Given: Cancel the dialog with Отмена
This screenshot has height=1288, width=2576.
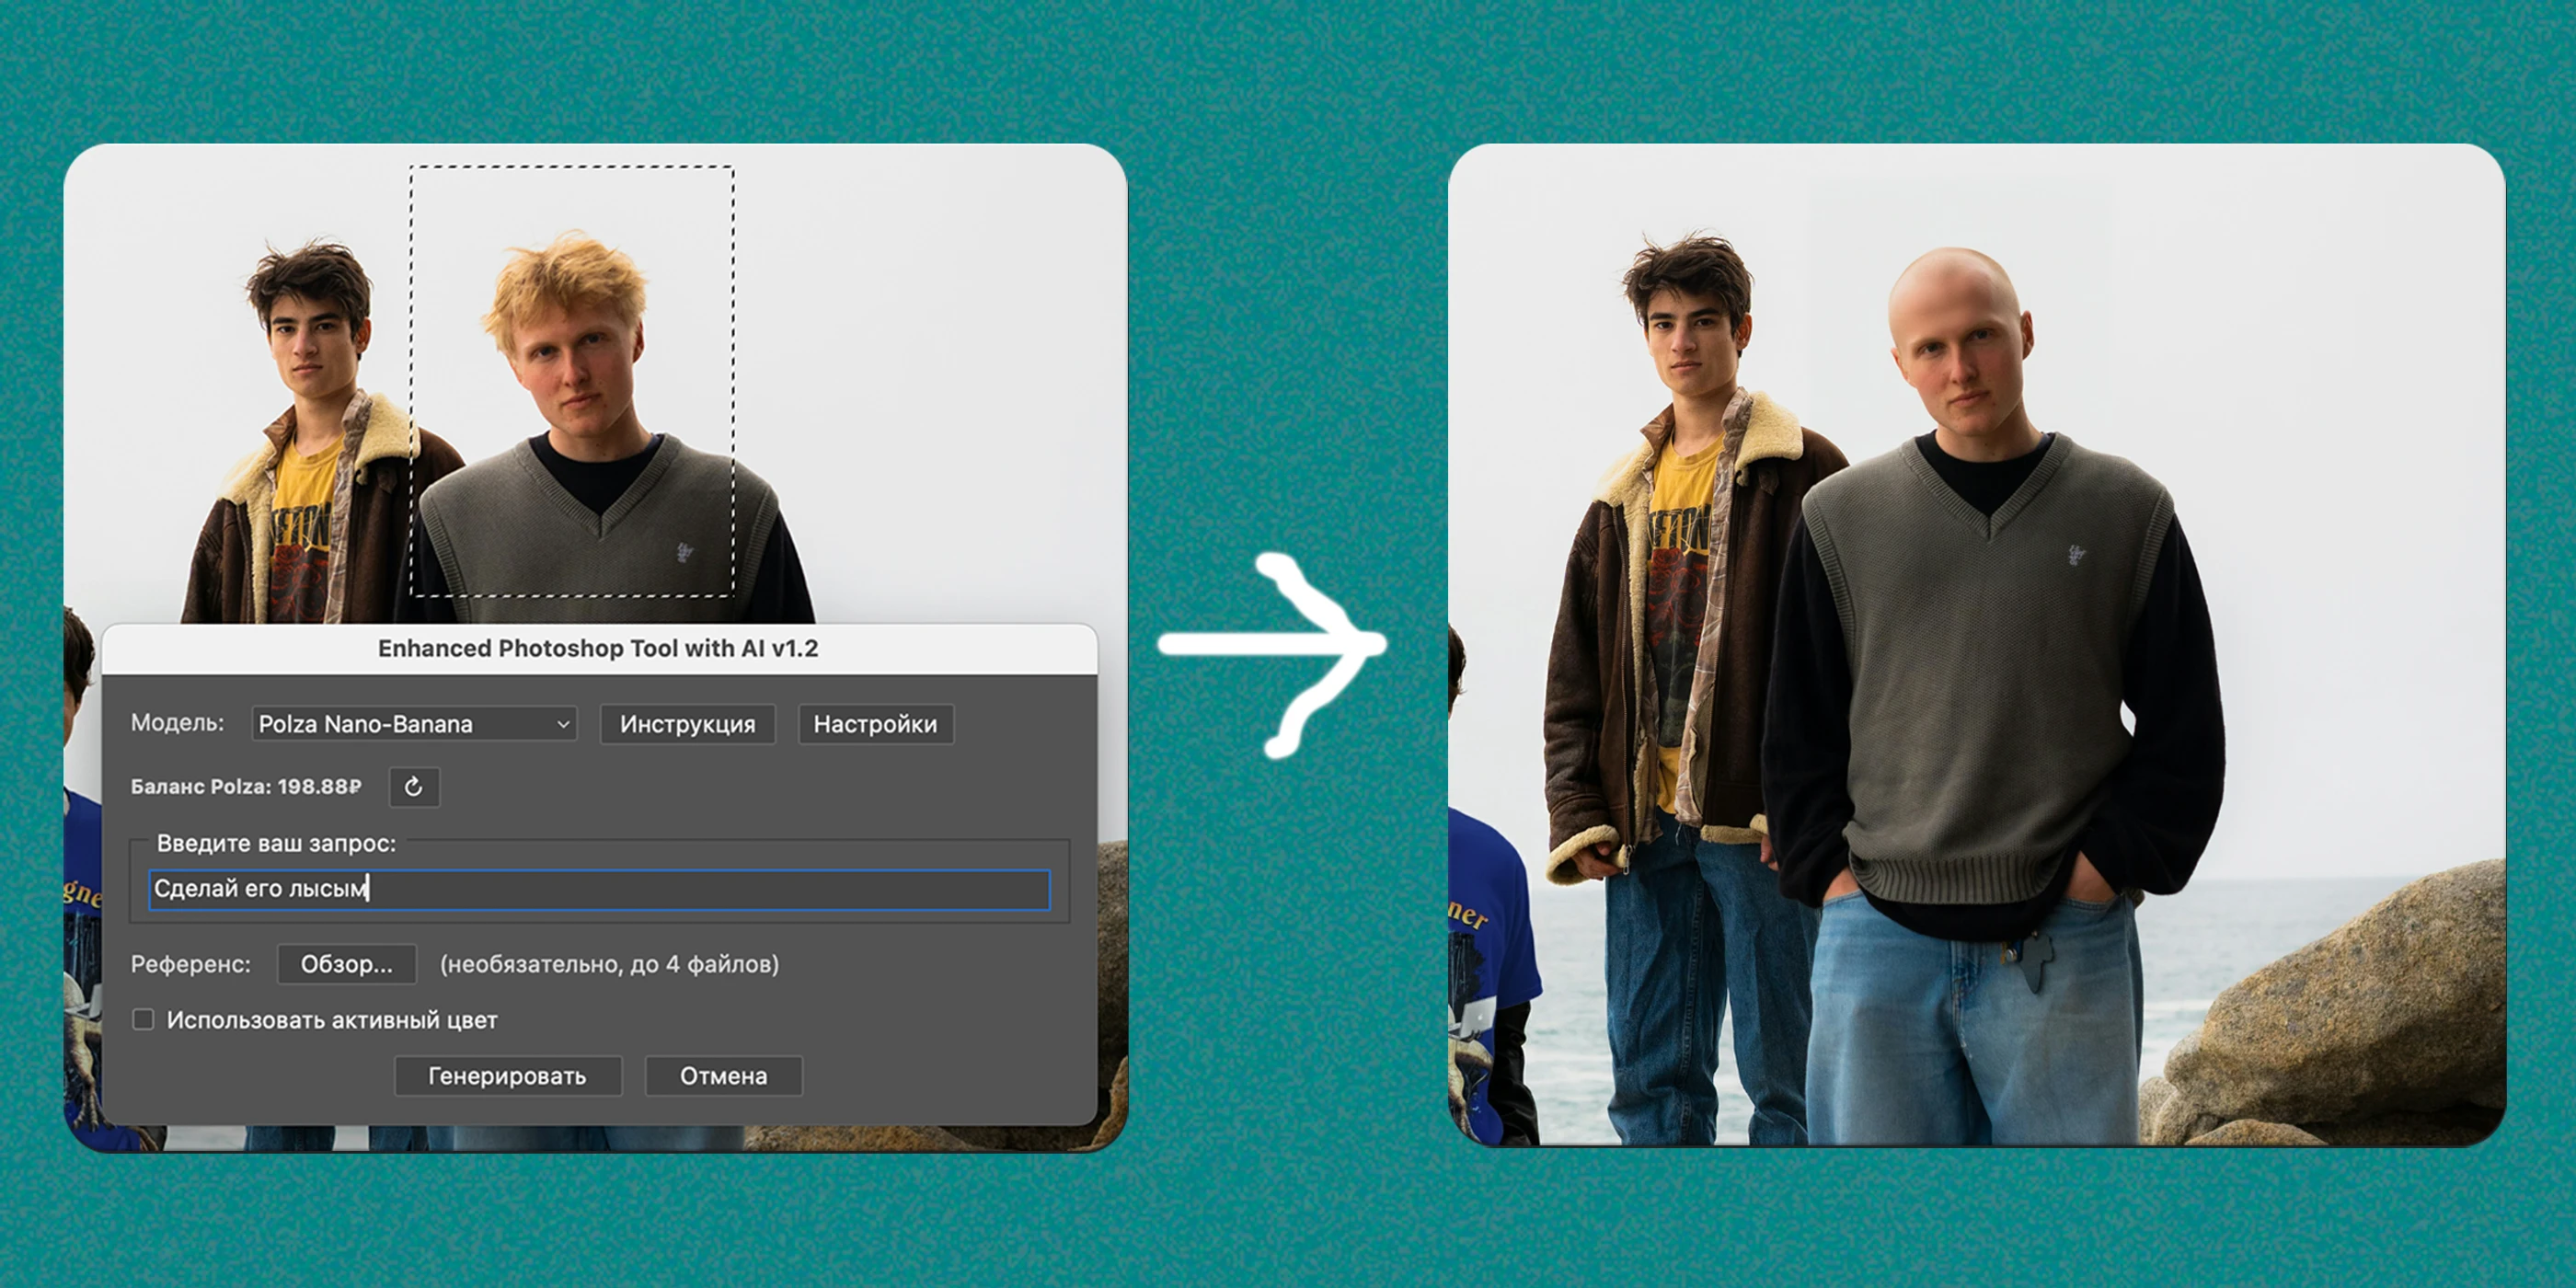Looking at the screenshot, I should pyautogui.click(x=723, y=1076).
